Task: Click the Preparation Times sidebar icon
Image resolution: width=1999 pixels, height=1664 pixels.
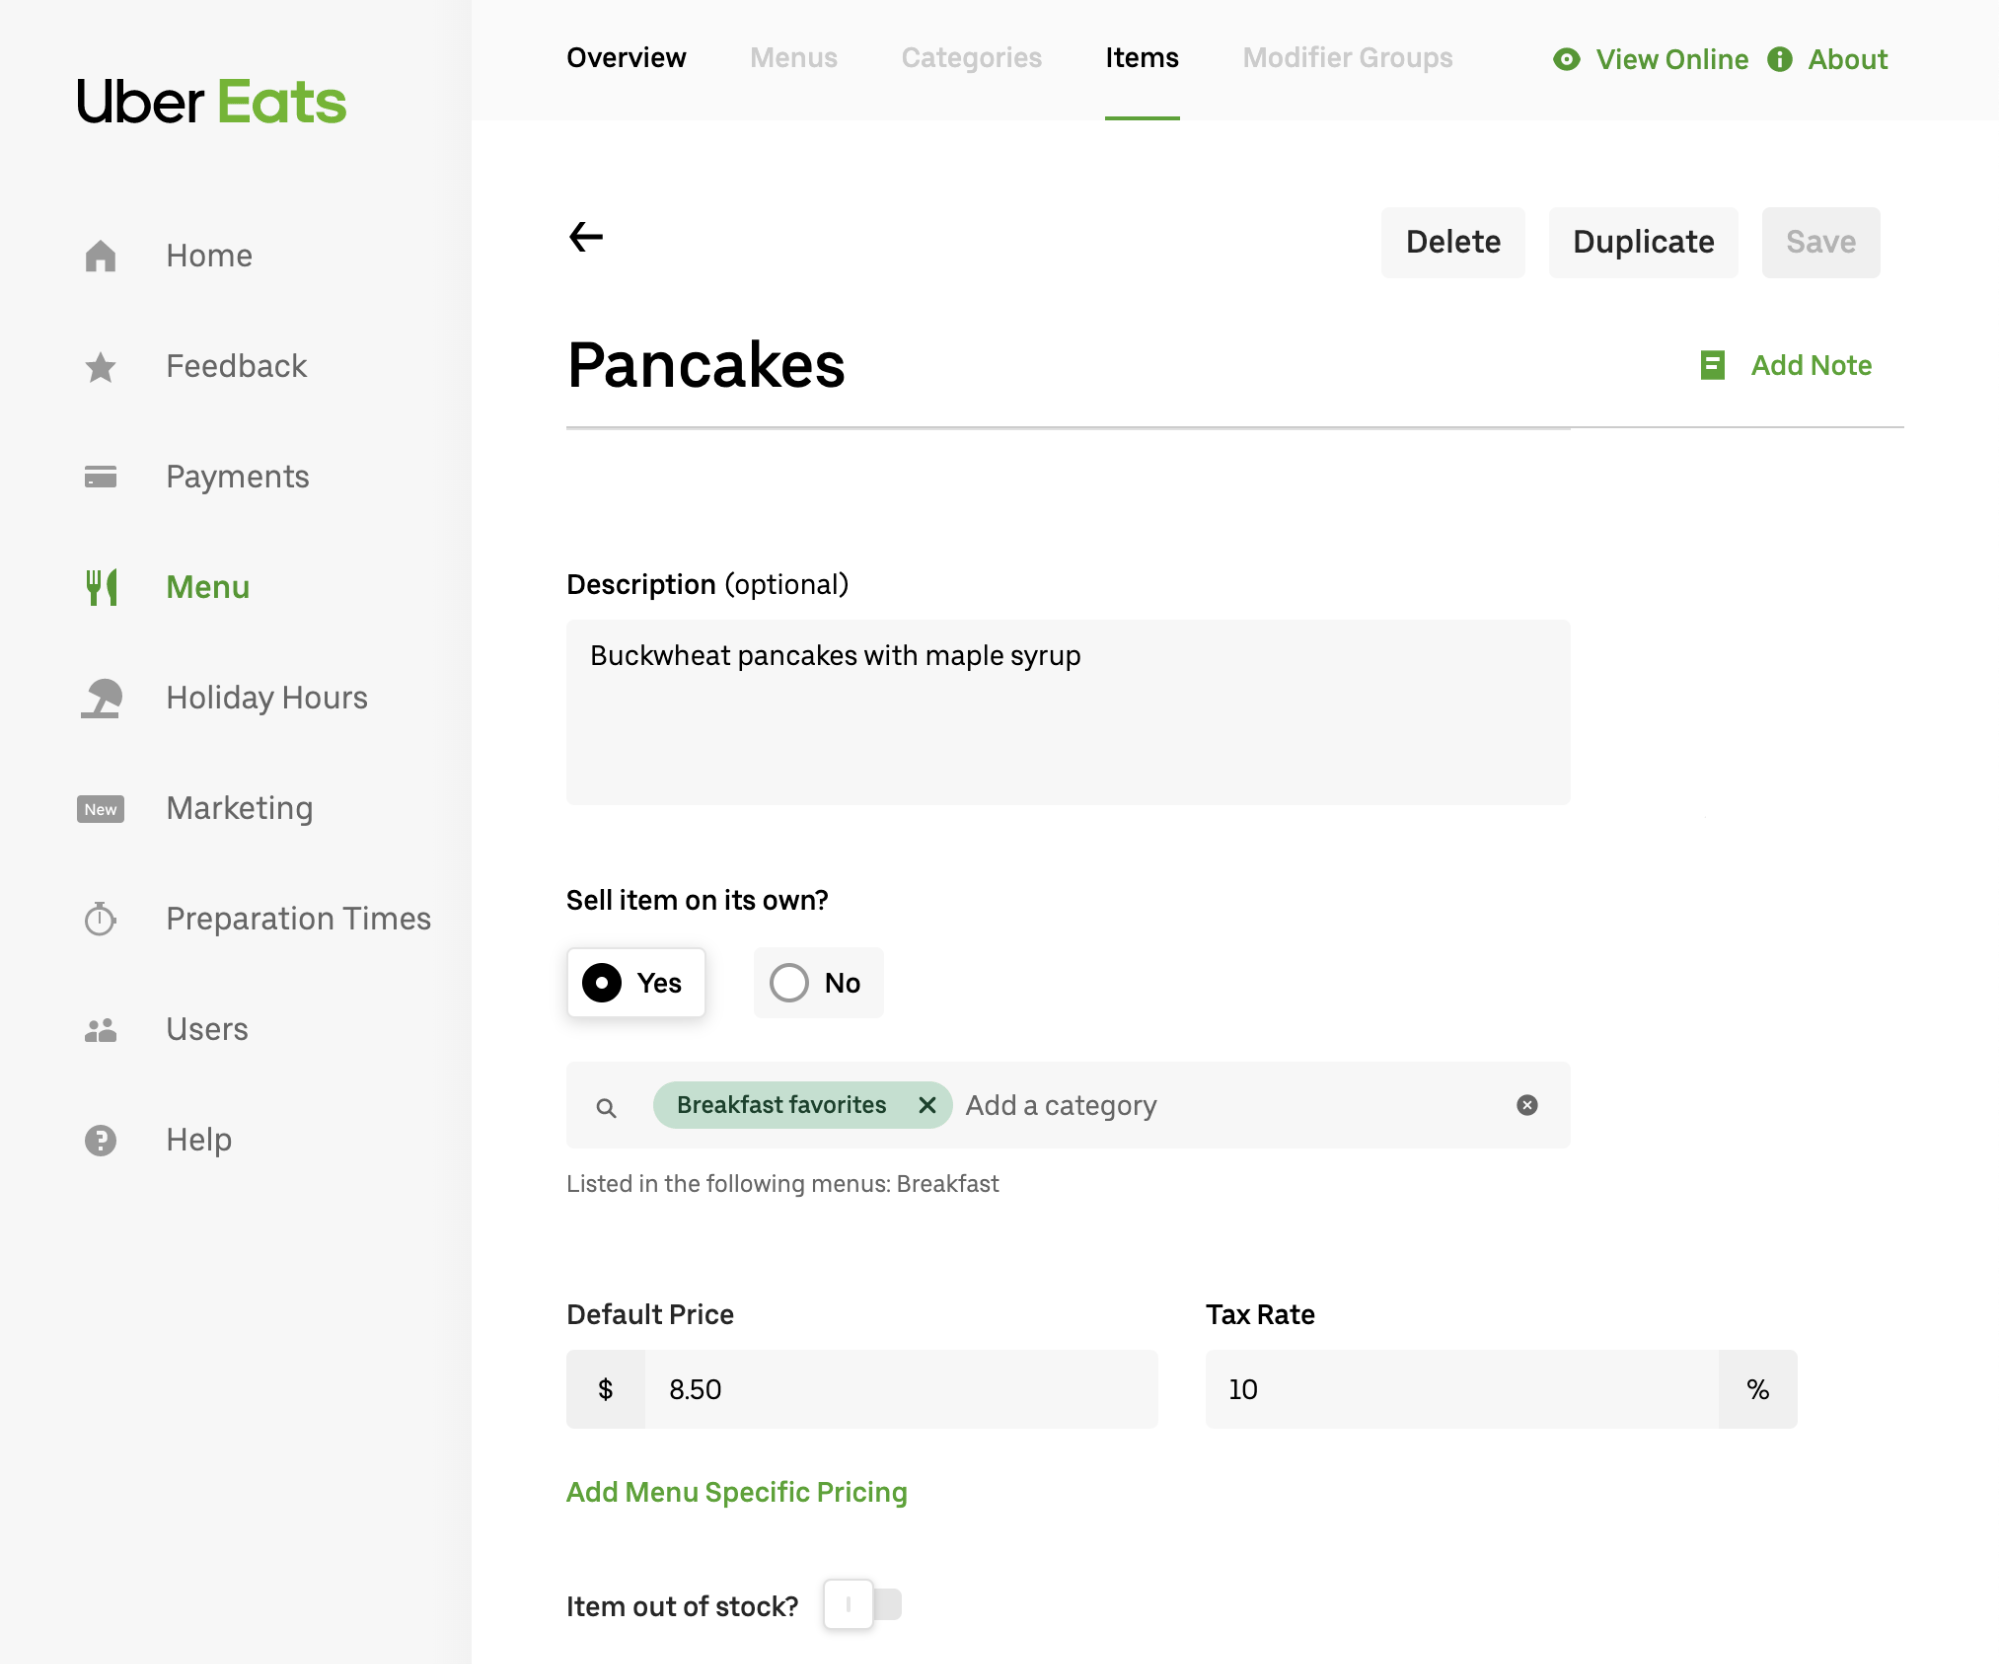Action: (x=105, y=918)
